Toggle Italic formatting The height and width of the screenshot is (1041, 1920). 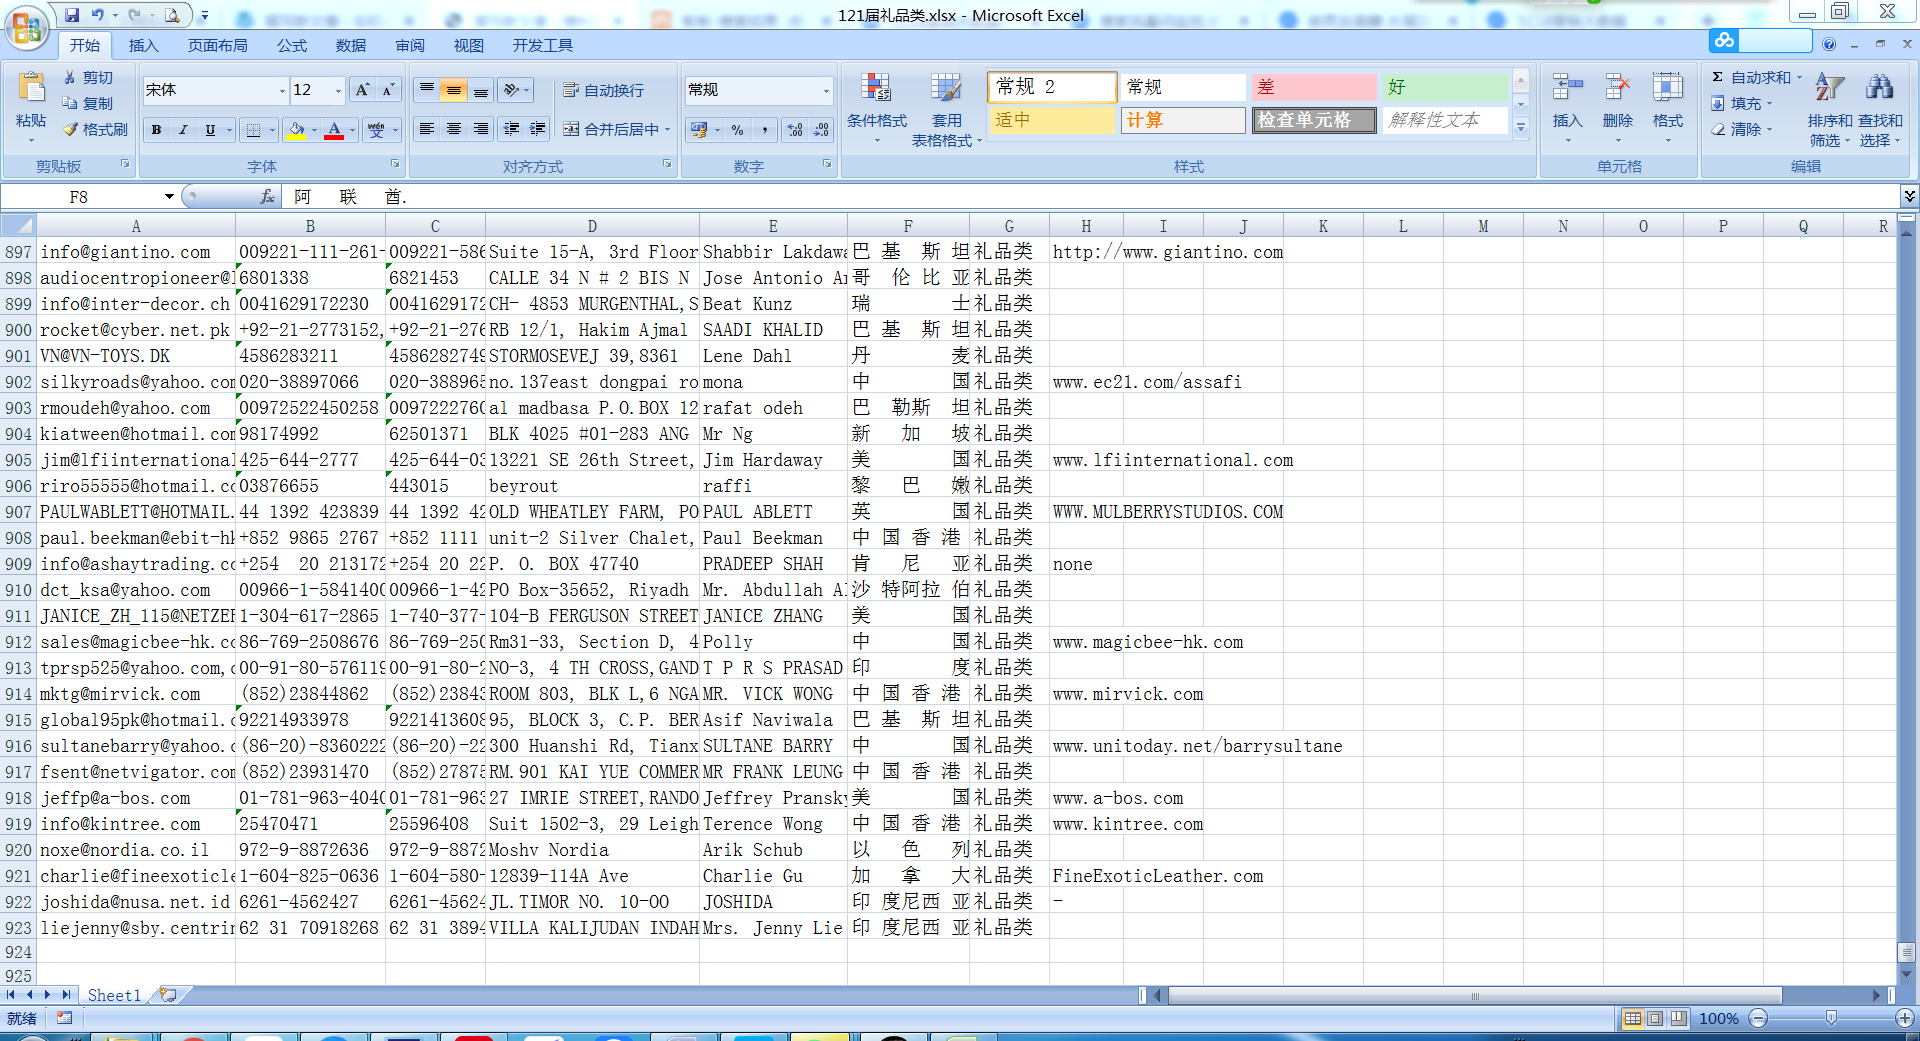click(183, 130)
